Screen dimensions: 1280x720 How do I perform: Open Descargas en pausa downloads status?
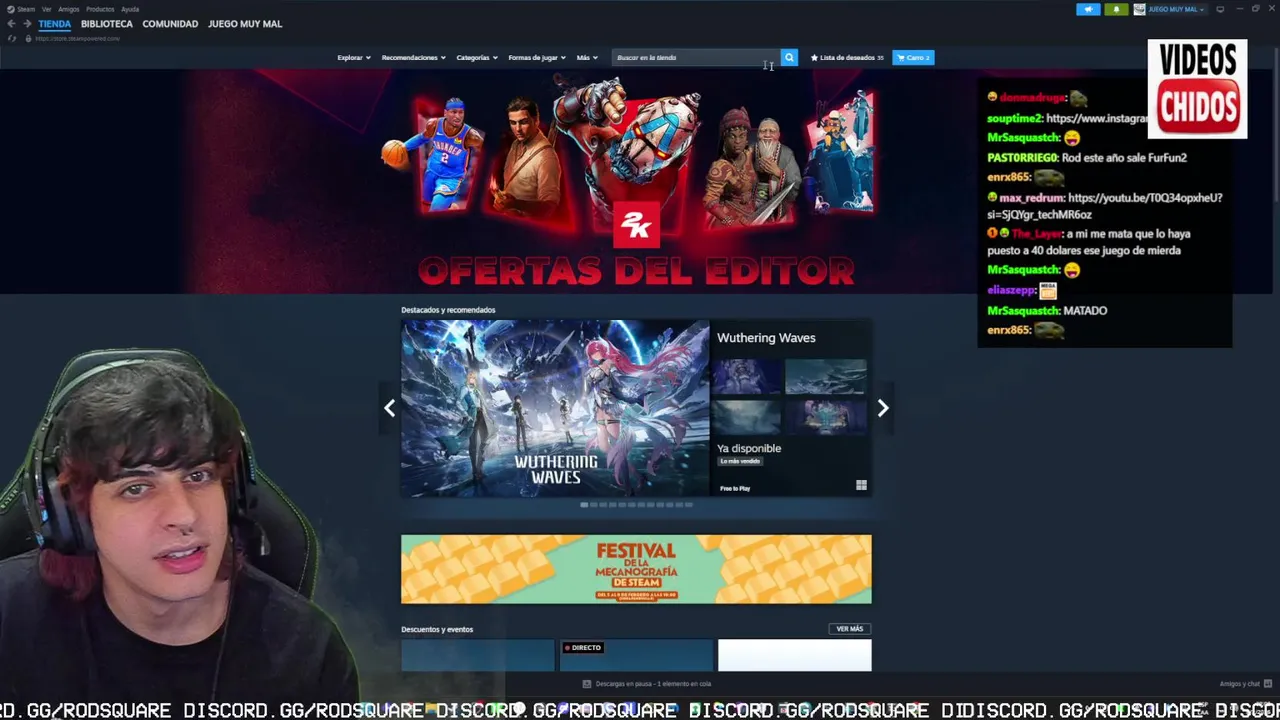tap(653, 684)
